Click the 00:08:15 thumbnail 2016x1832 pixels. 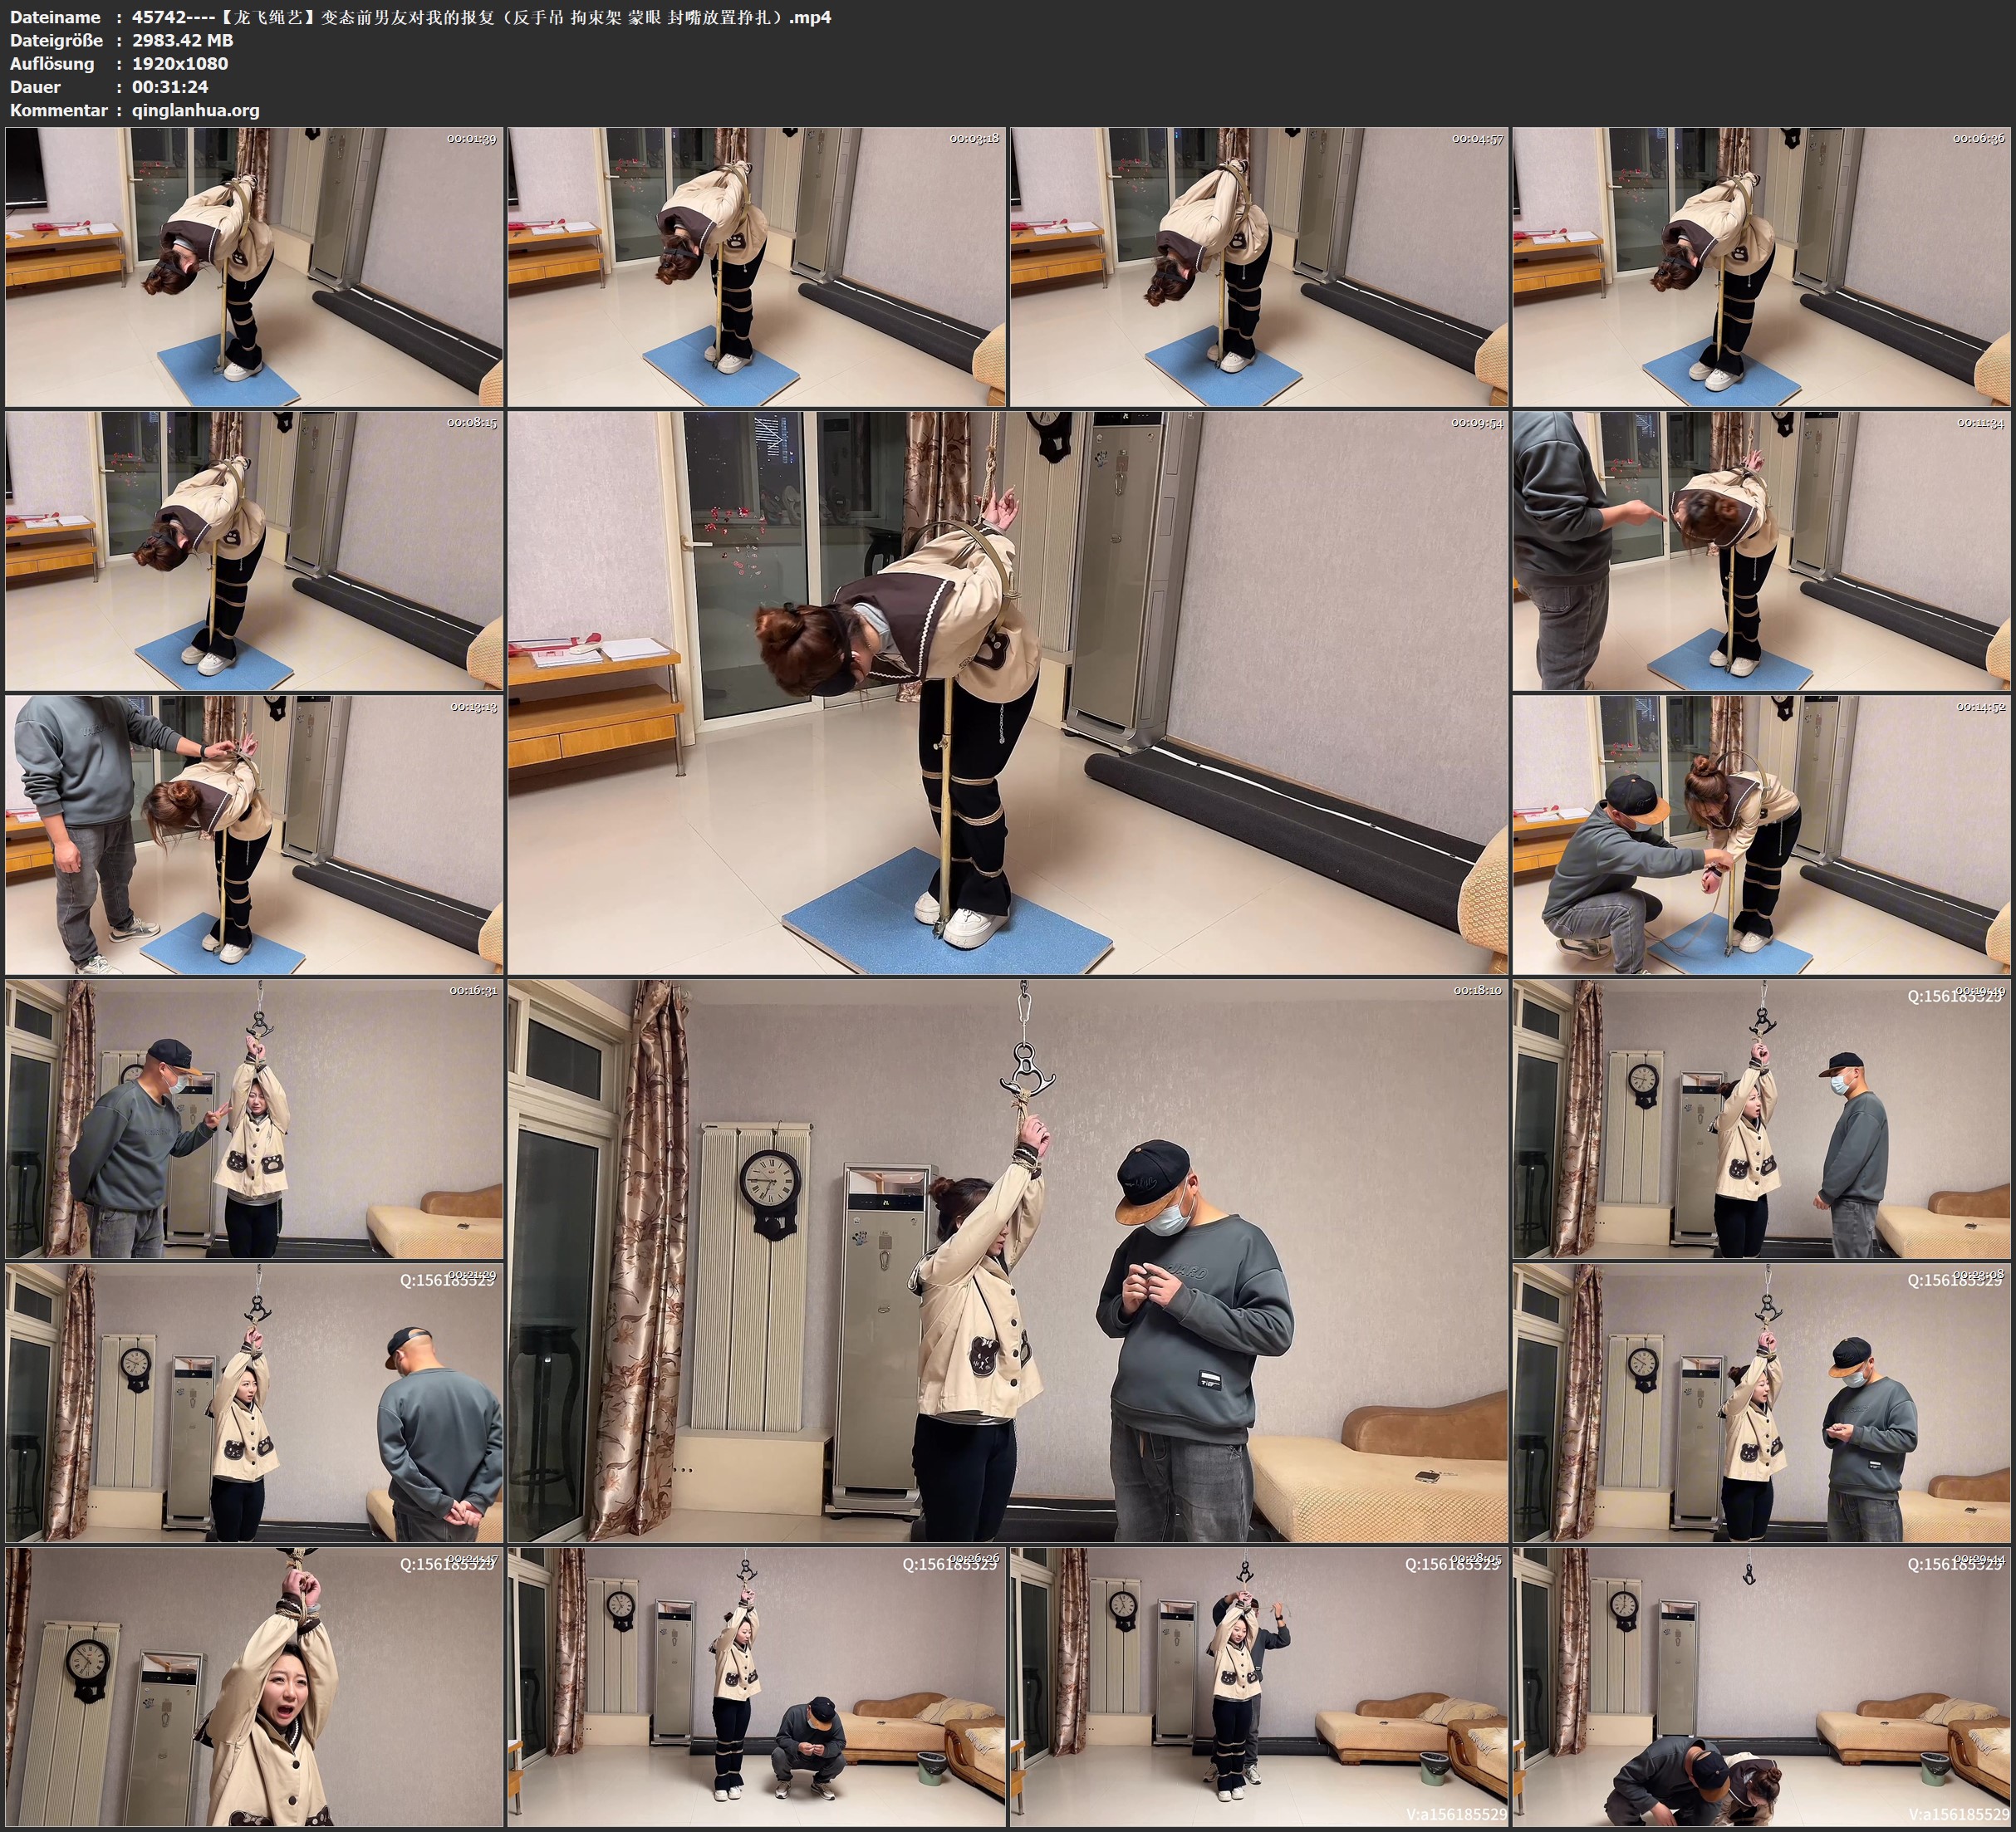point(254,550)
